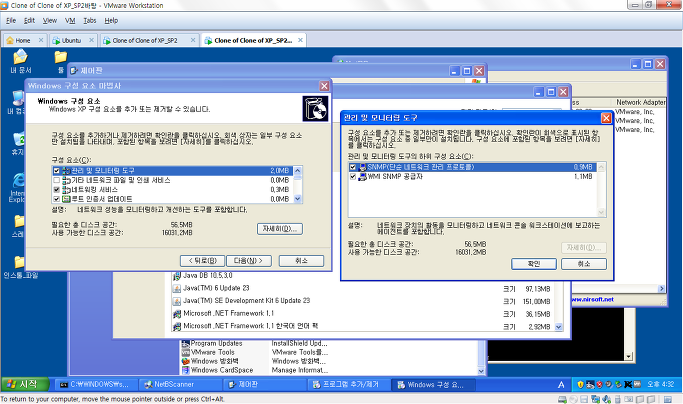The width and height of the screenshot is (683, 404).
Task: Click the Java DB 10.5.3.0 program icon
Action: [177, 276]
